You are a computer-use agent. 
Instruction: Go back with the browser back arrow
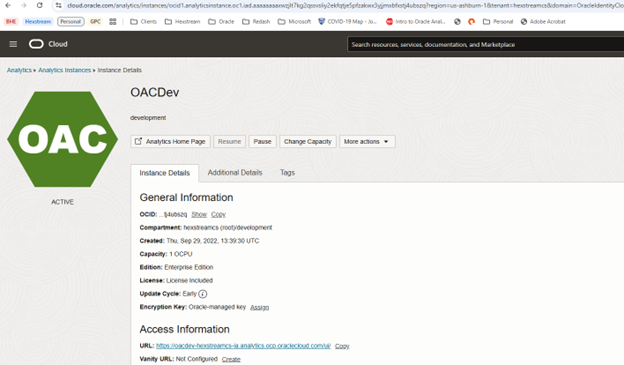tap(8, 6)
